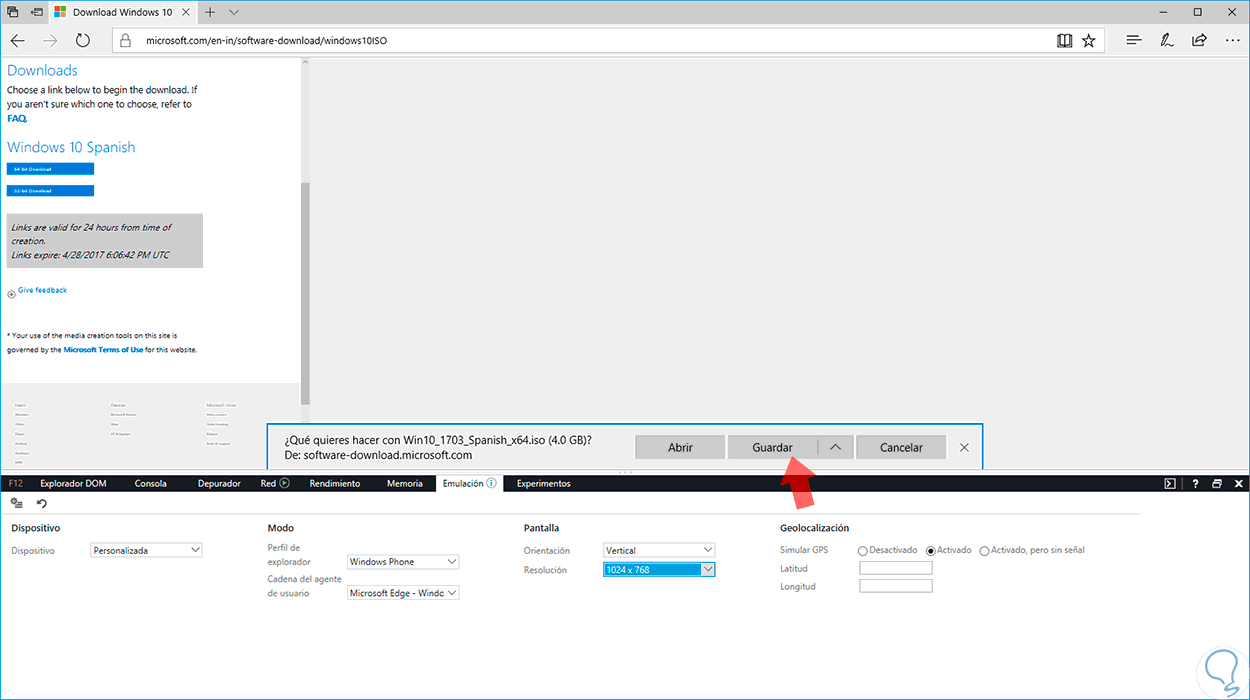Set the open tabs aside
This screenshot has width=1250, height=700.
click(36, 12)
